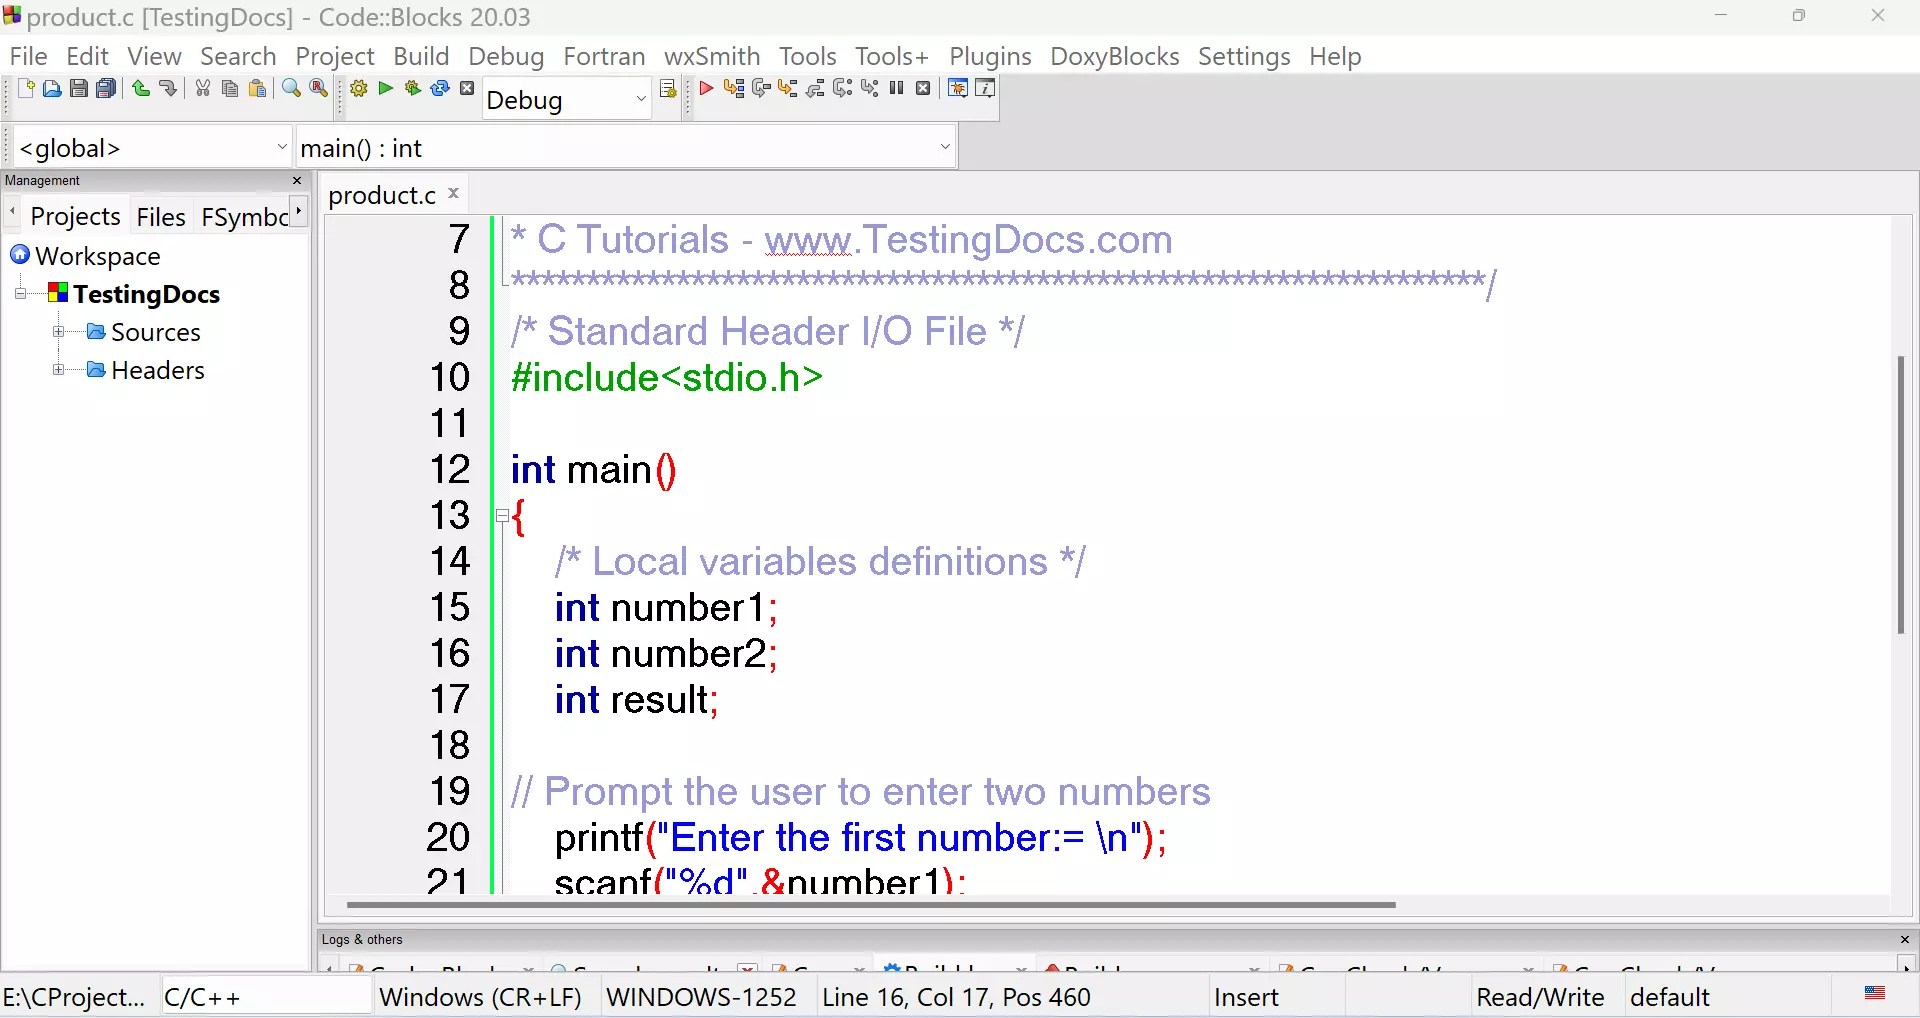Open the Find dialog via magnifier icon
The image size is (1920, 1018).
(291, 89)
